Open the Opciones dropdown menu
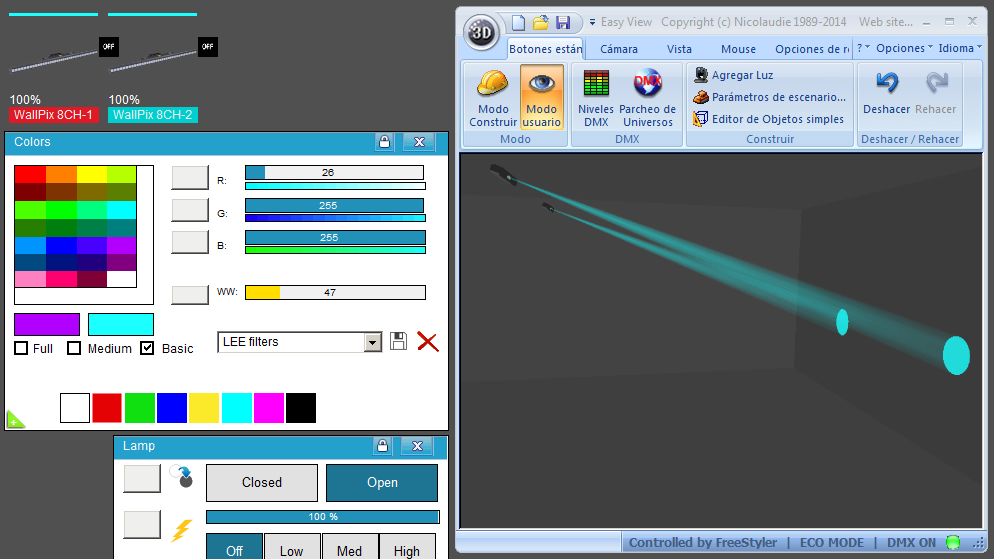This screenshot has width=994, height=559. coord(905,48)
